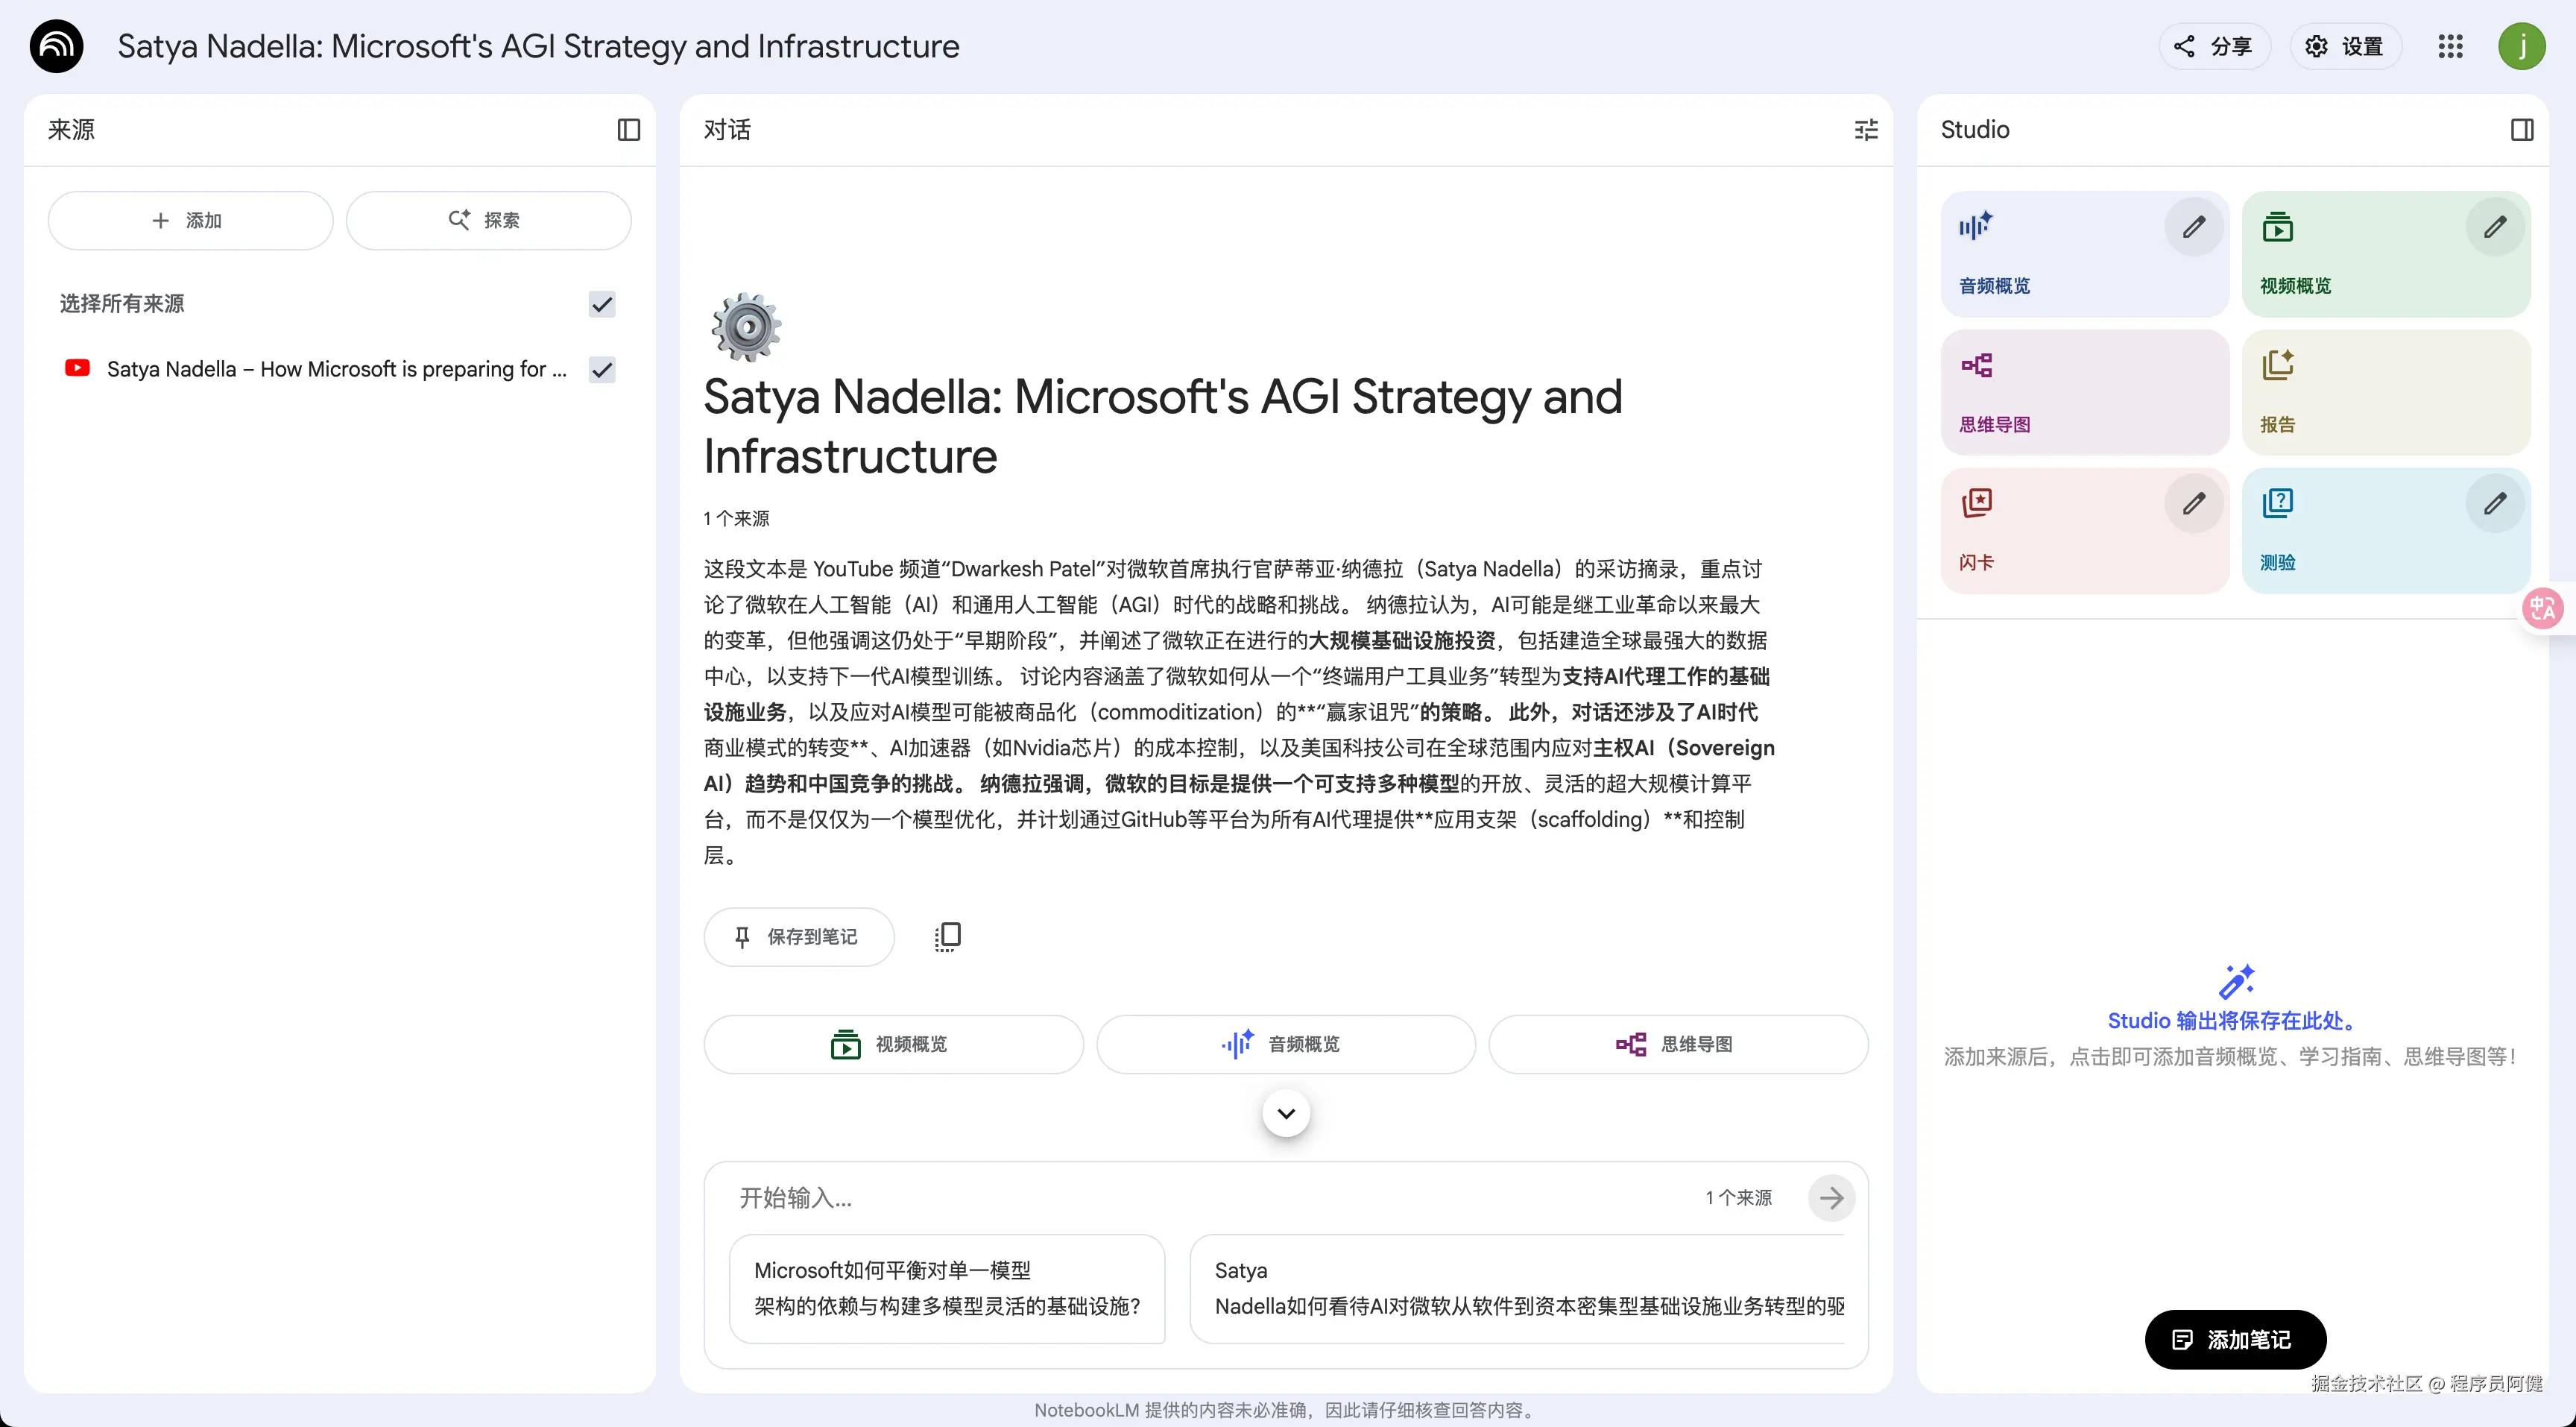
Task: Generate 思维导图 from Studio panel
Action: click(2084, 393)
